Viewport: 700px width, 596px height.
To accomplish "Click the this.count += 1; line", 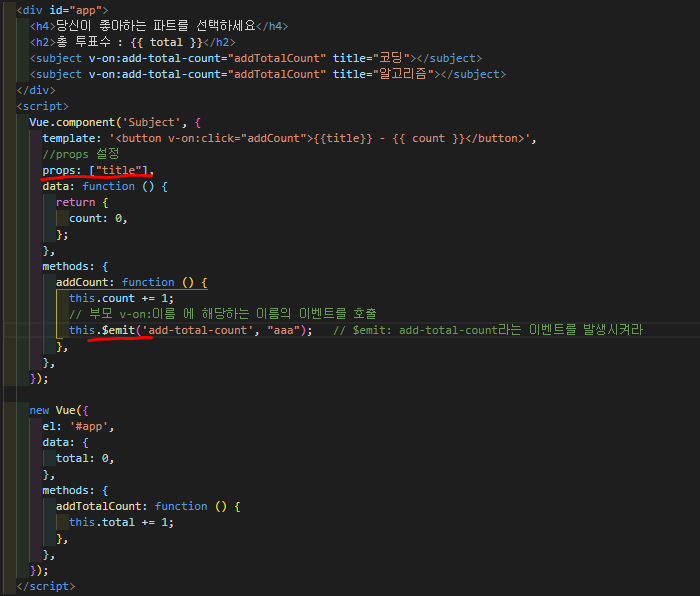I will point(121,298).
